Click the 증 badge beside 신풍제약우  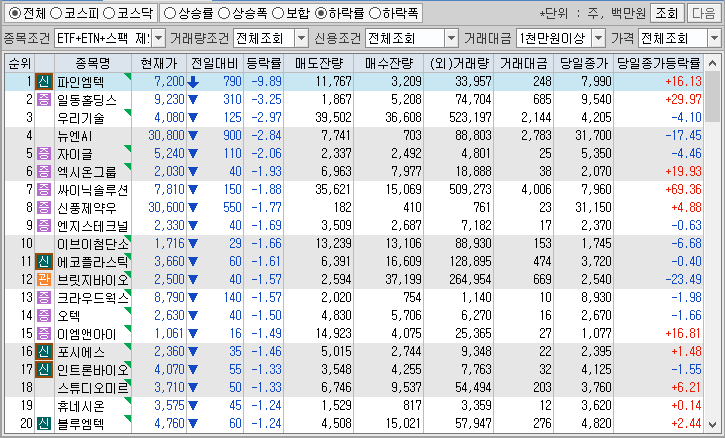tap(44, 208)
